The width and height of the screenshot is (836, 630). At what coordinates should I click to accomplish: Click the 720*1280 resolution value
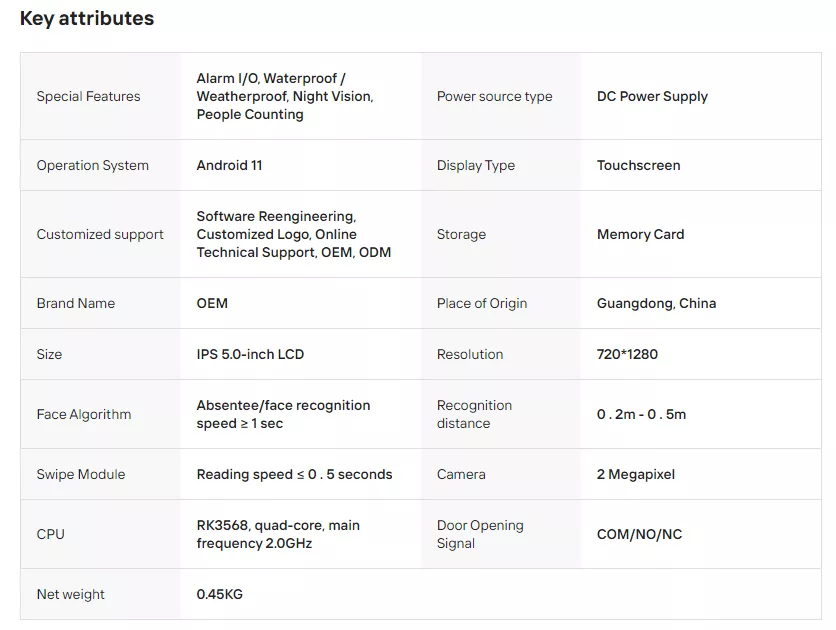627,354
